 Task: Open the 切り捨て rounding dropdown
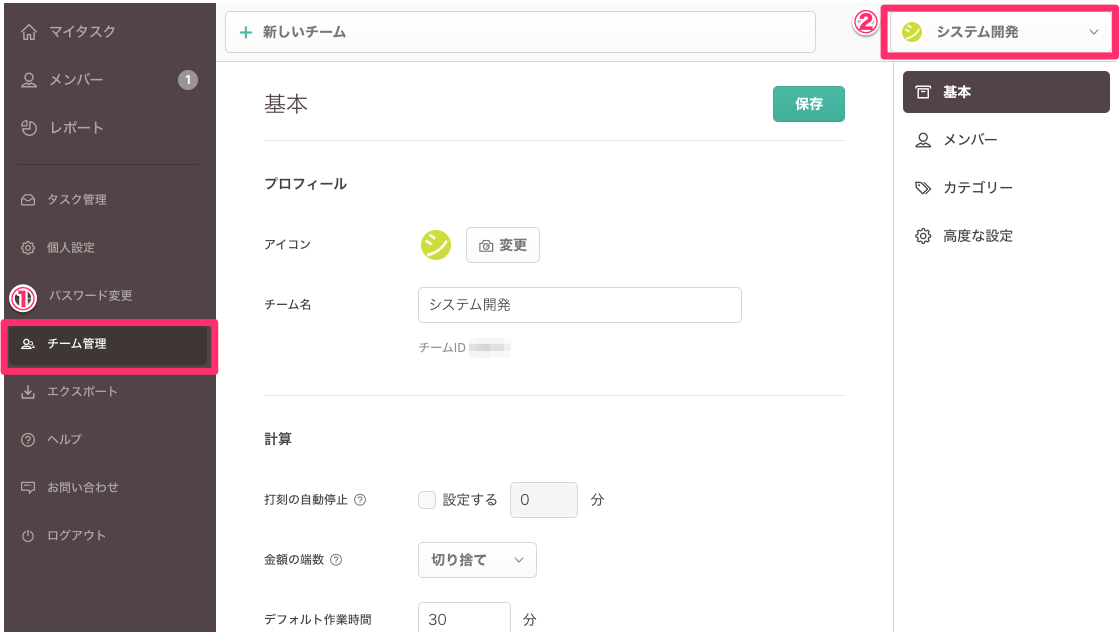click(477, 560)
